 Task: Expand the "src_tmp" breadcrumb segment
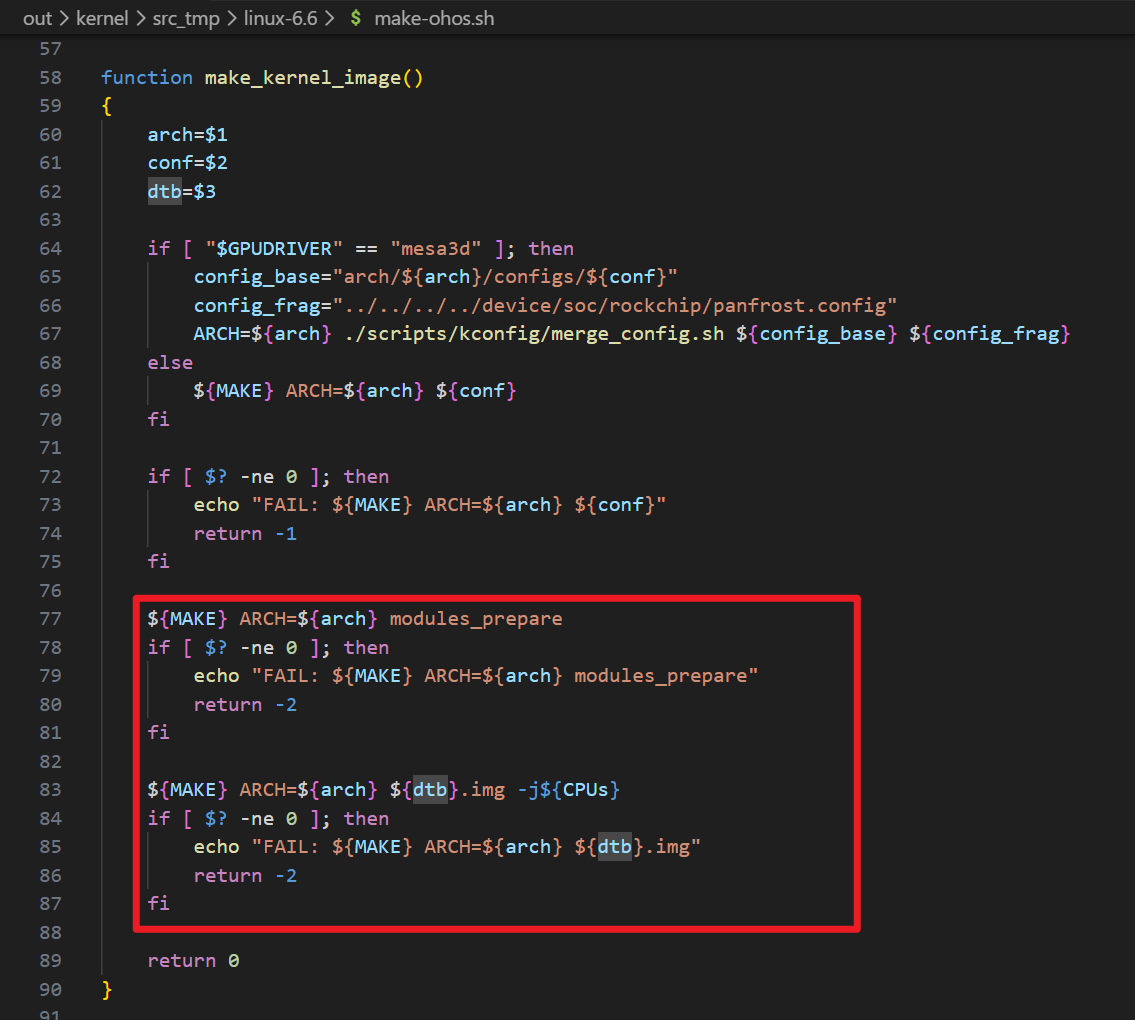(x=186, y=18)
